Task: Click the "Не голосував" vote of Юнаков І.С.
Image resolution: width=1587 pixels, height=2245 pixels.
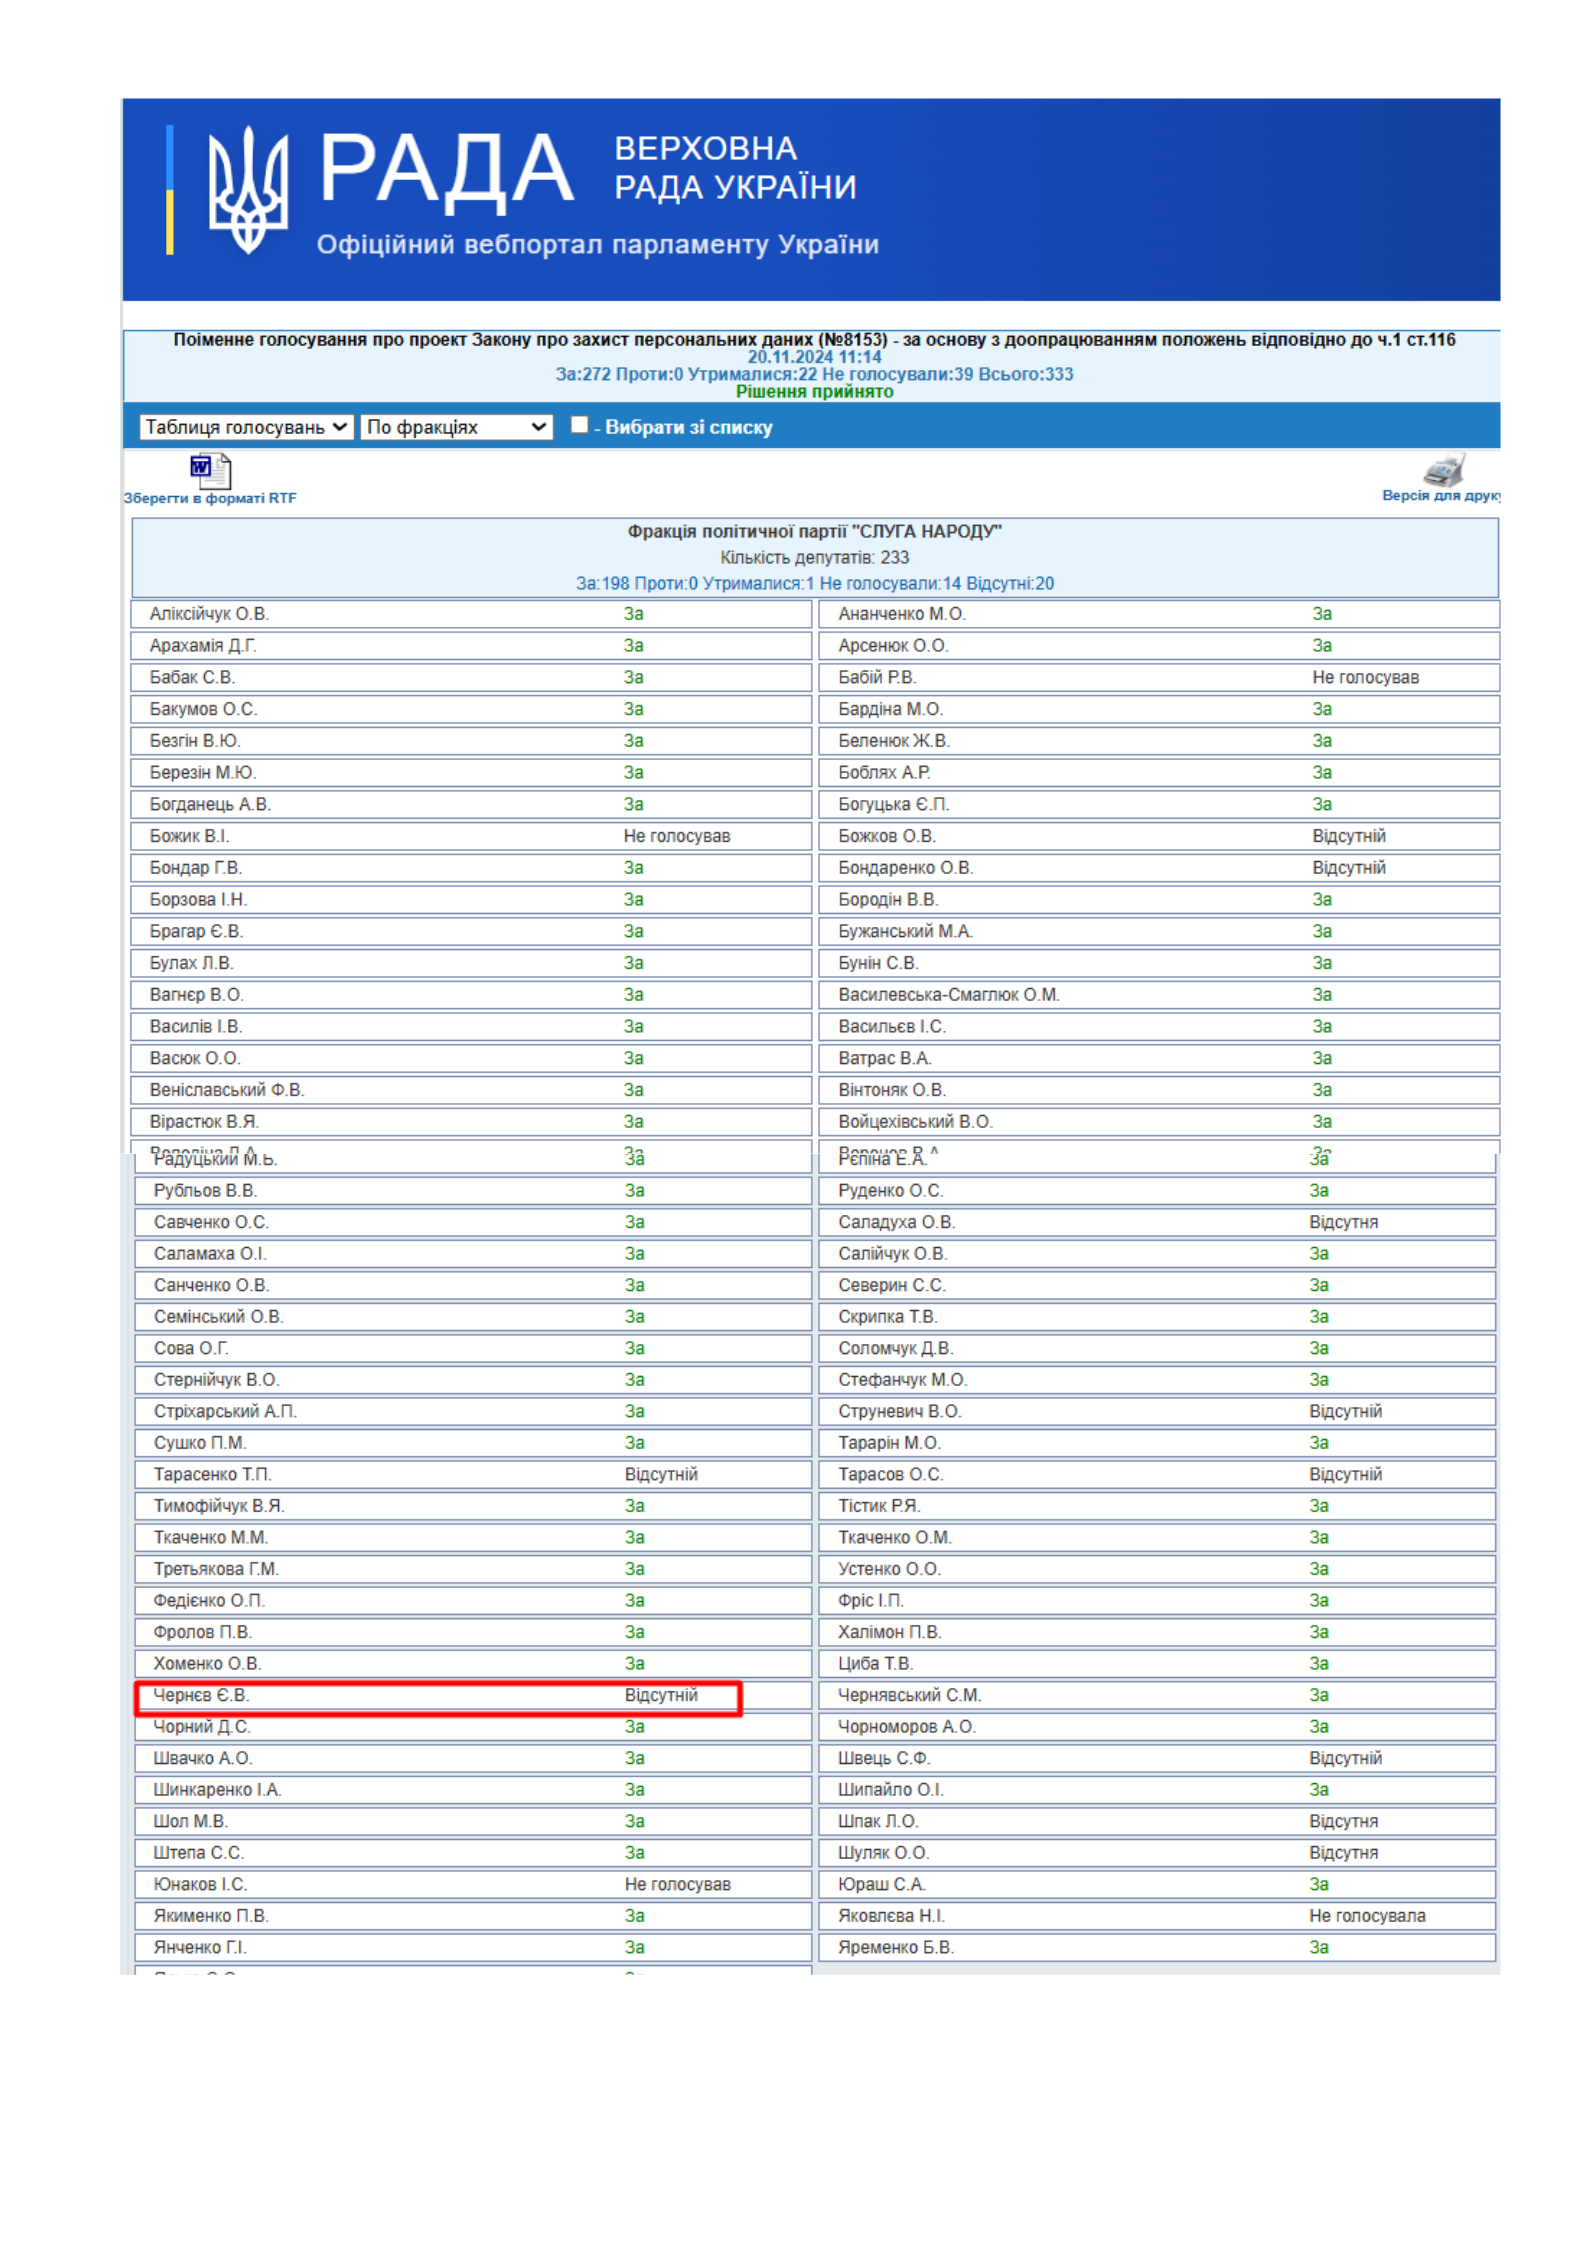Action: tap(678, 1884)
